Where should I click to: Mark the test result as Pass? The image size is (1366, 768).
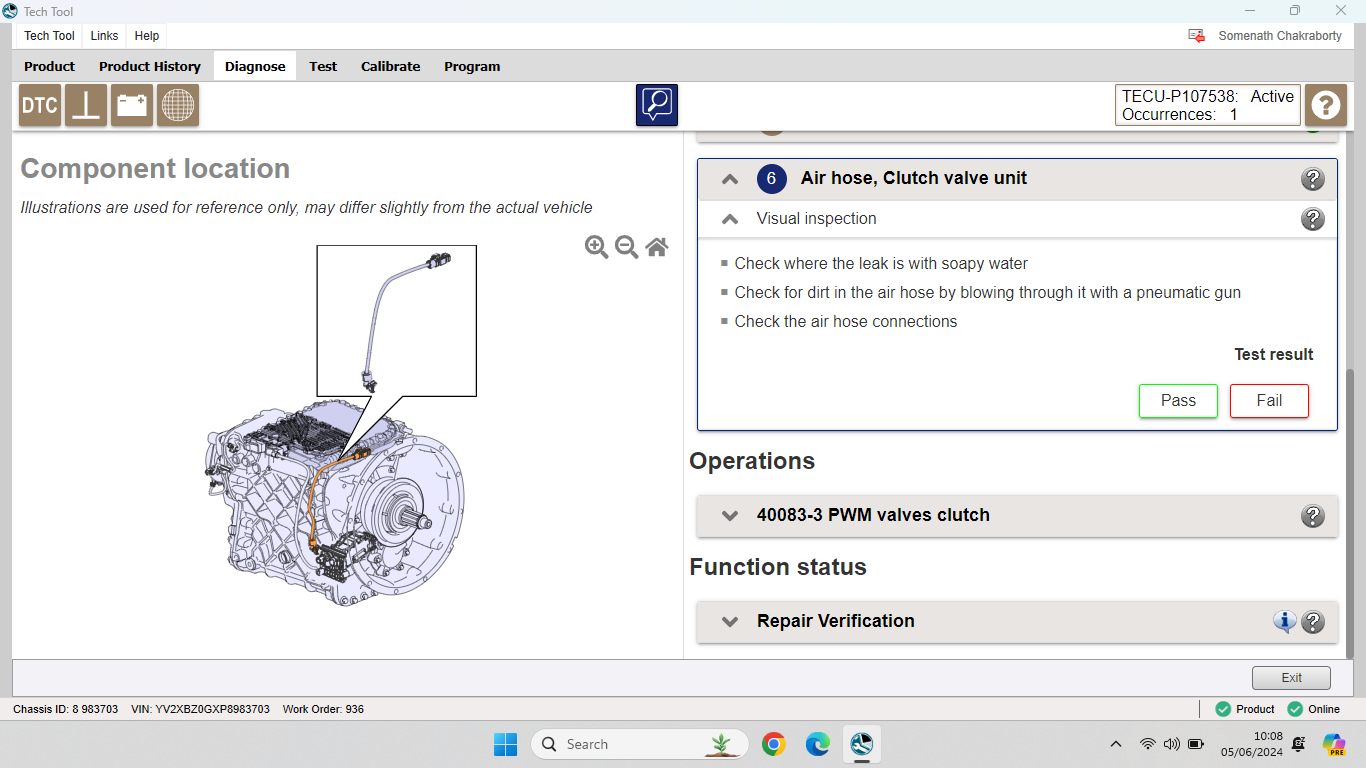pyautogui.click(x=1178, y=401)
